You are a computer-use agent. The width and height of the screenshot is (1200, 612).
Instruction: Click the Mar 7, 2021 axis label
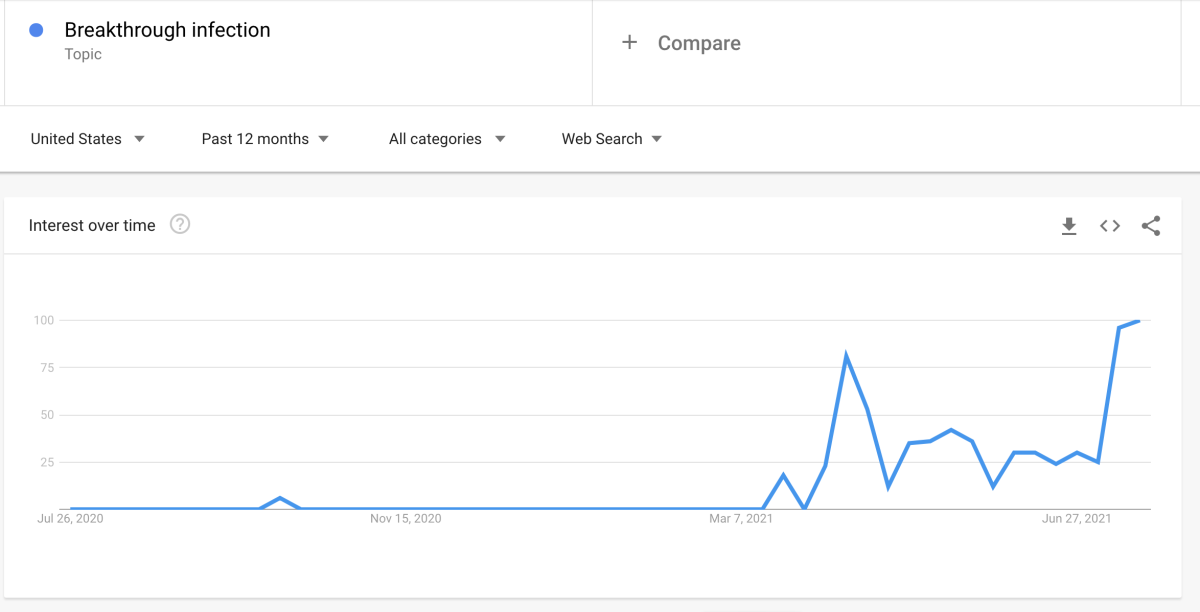coord(741,518)
